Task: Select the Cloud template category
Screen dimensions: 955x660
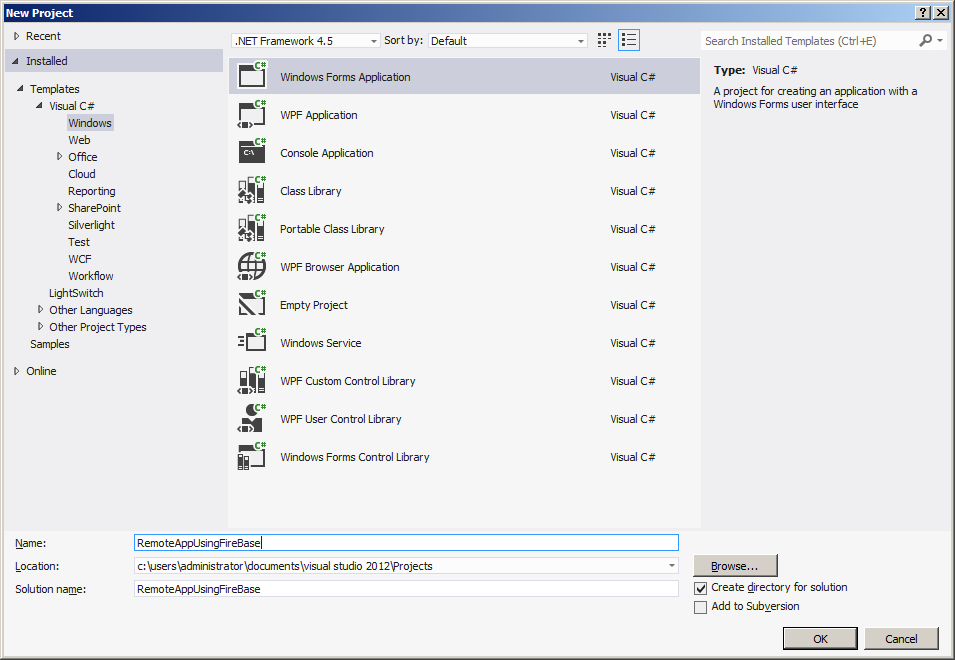Action: click(x=82, y=174)
